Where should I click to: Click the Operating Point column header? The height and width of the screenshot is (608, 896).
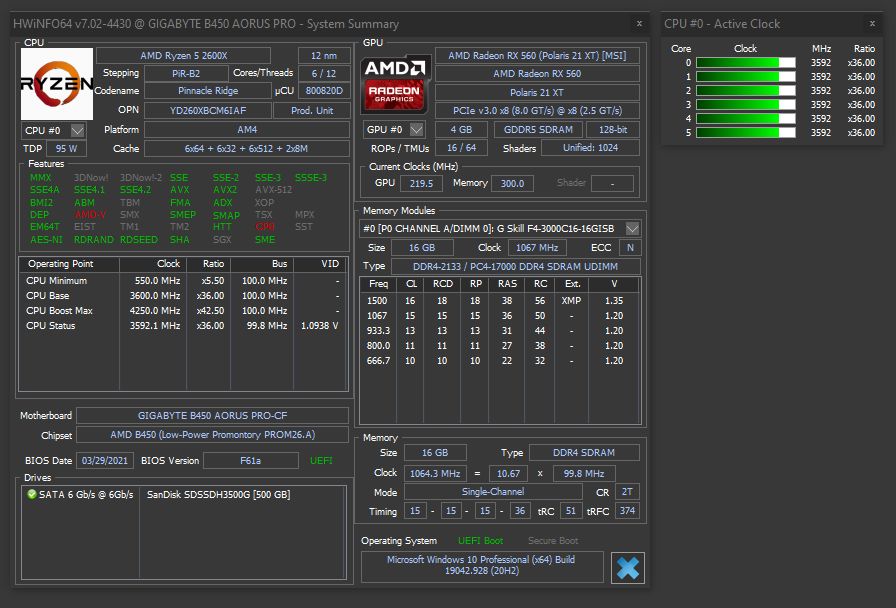[69, 264]
